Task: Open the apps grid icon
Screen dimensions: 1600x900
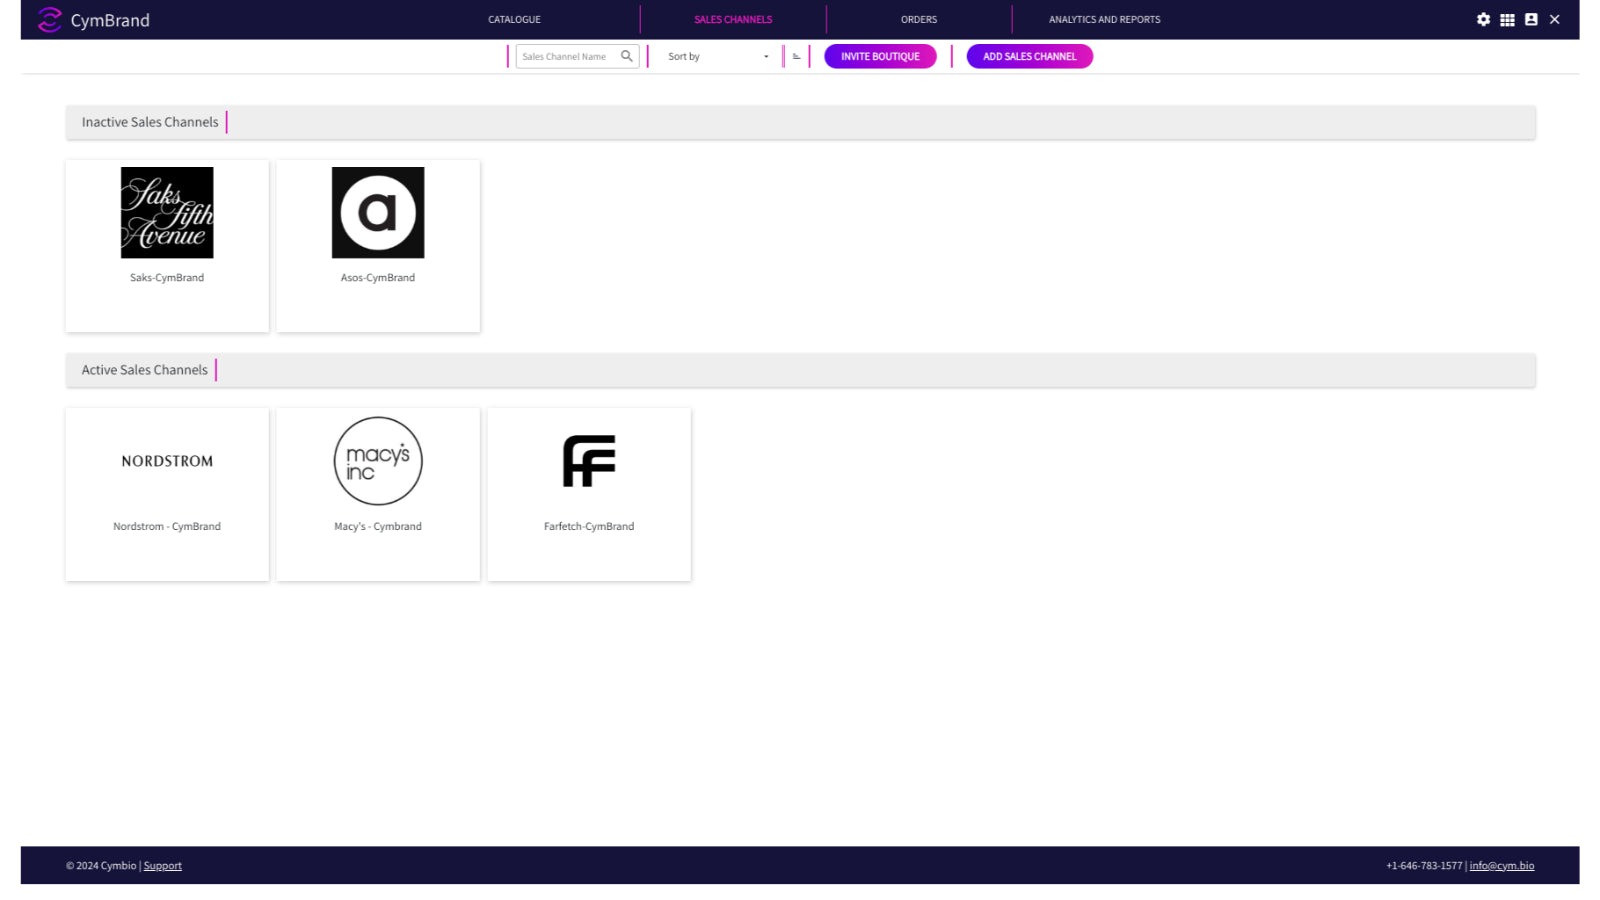Action: tap(1507, 19)
